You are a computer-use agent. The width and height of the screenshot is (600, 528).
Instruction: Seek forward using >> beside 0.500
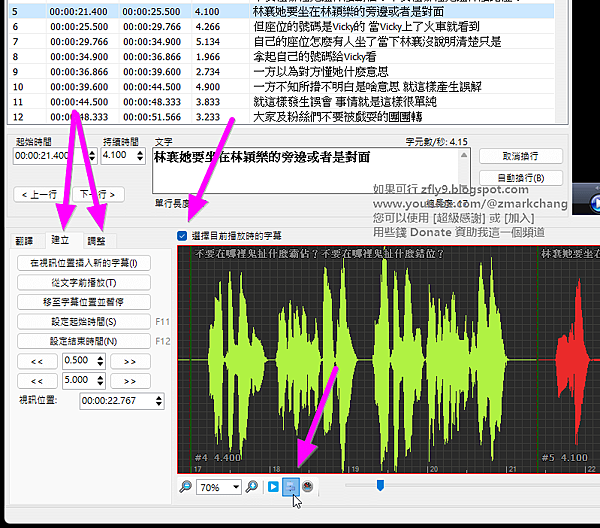(x=130, y=362)
